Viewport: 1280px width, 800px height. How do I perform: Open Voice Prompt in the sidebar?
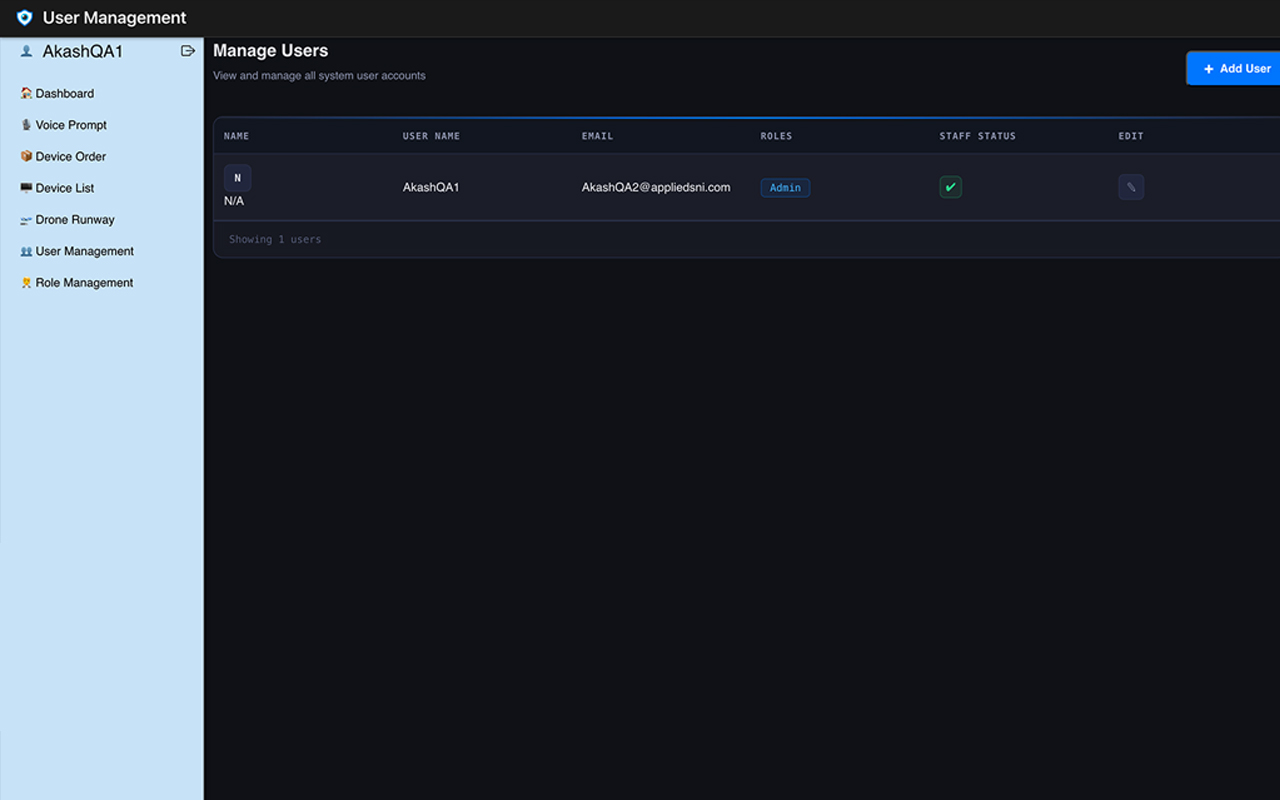[63, 125]
